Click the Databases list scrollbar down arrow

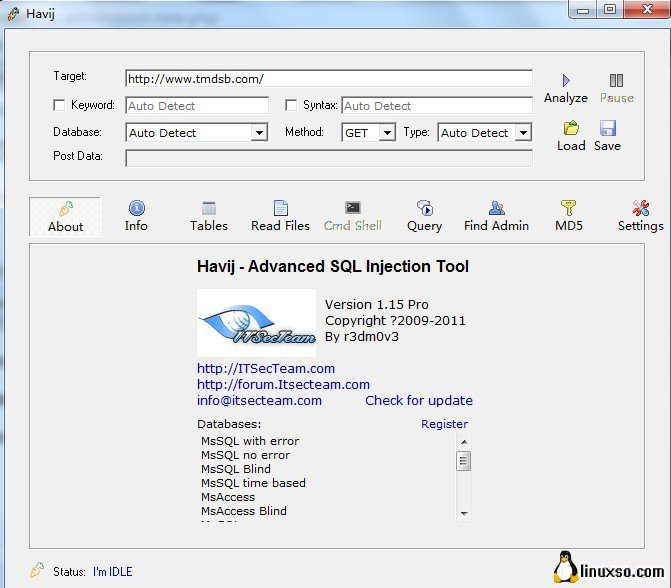point(464,513)
